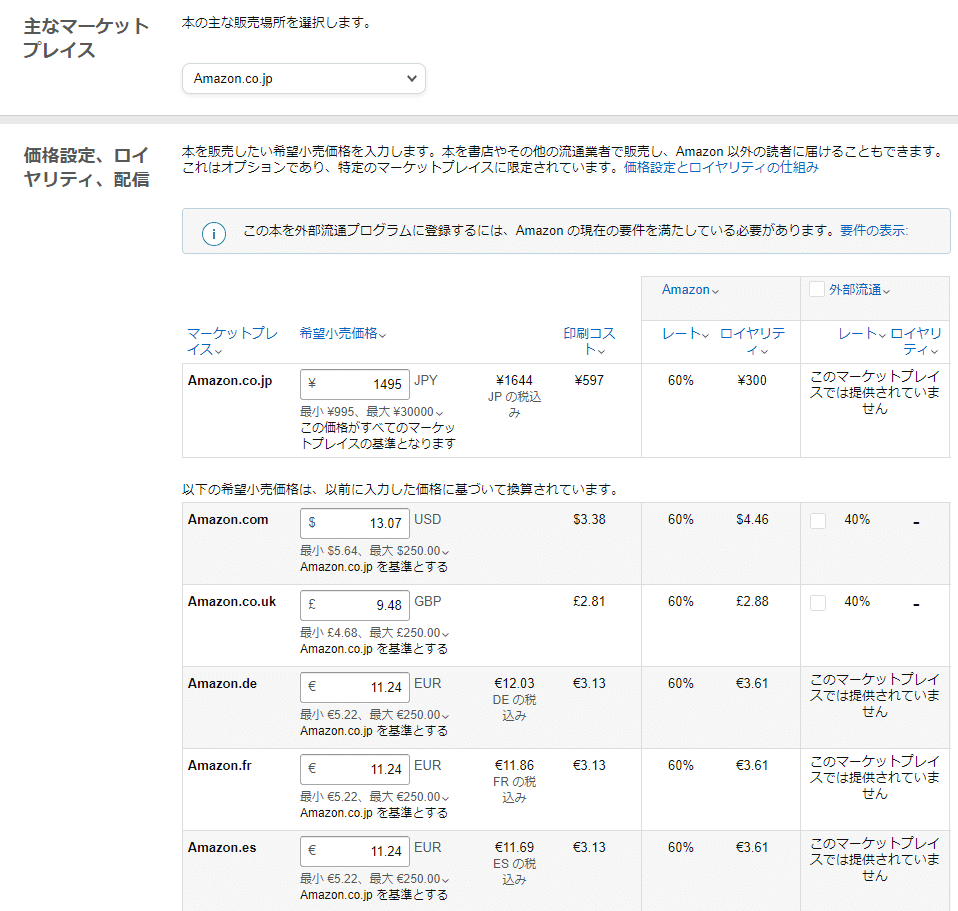Click the £2.88 royalty value

752,601
